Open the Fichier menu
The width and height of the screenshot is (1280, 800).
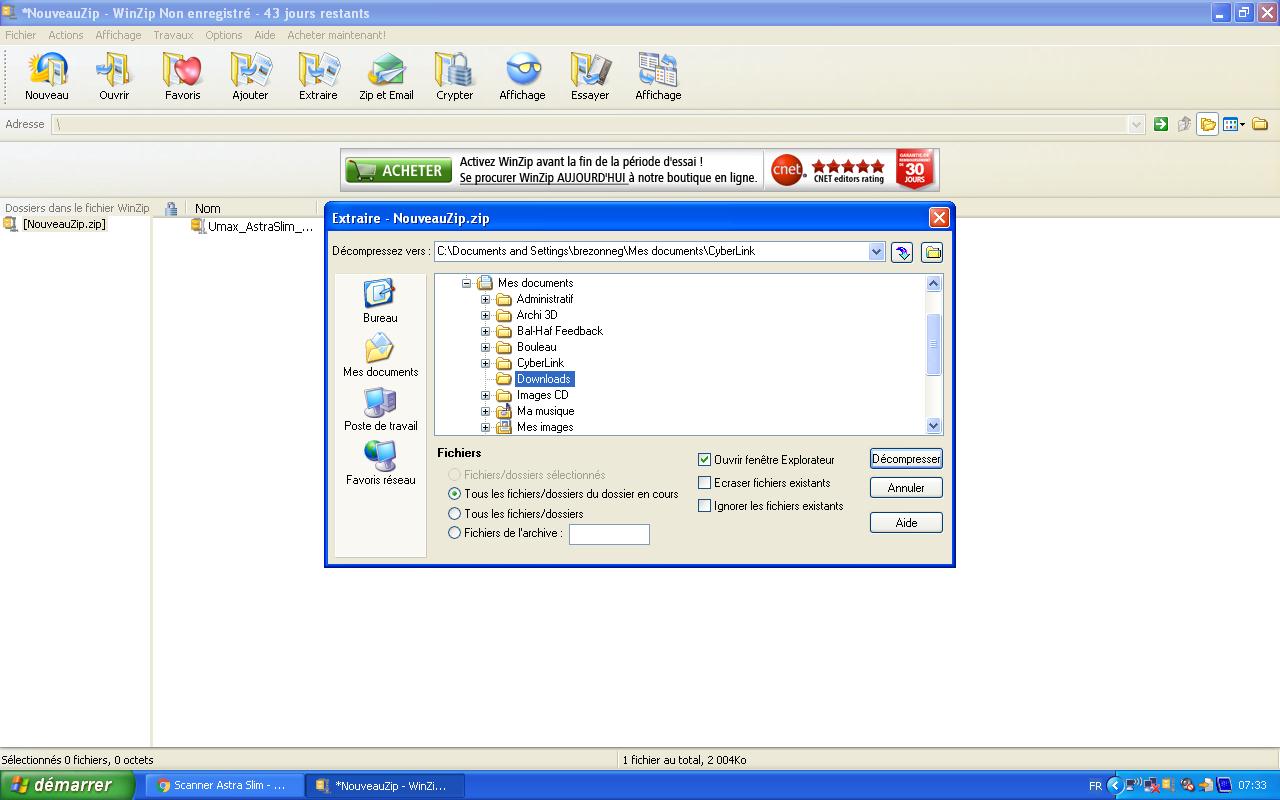(20, 35)
